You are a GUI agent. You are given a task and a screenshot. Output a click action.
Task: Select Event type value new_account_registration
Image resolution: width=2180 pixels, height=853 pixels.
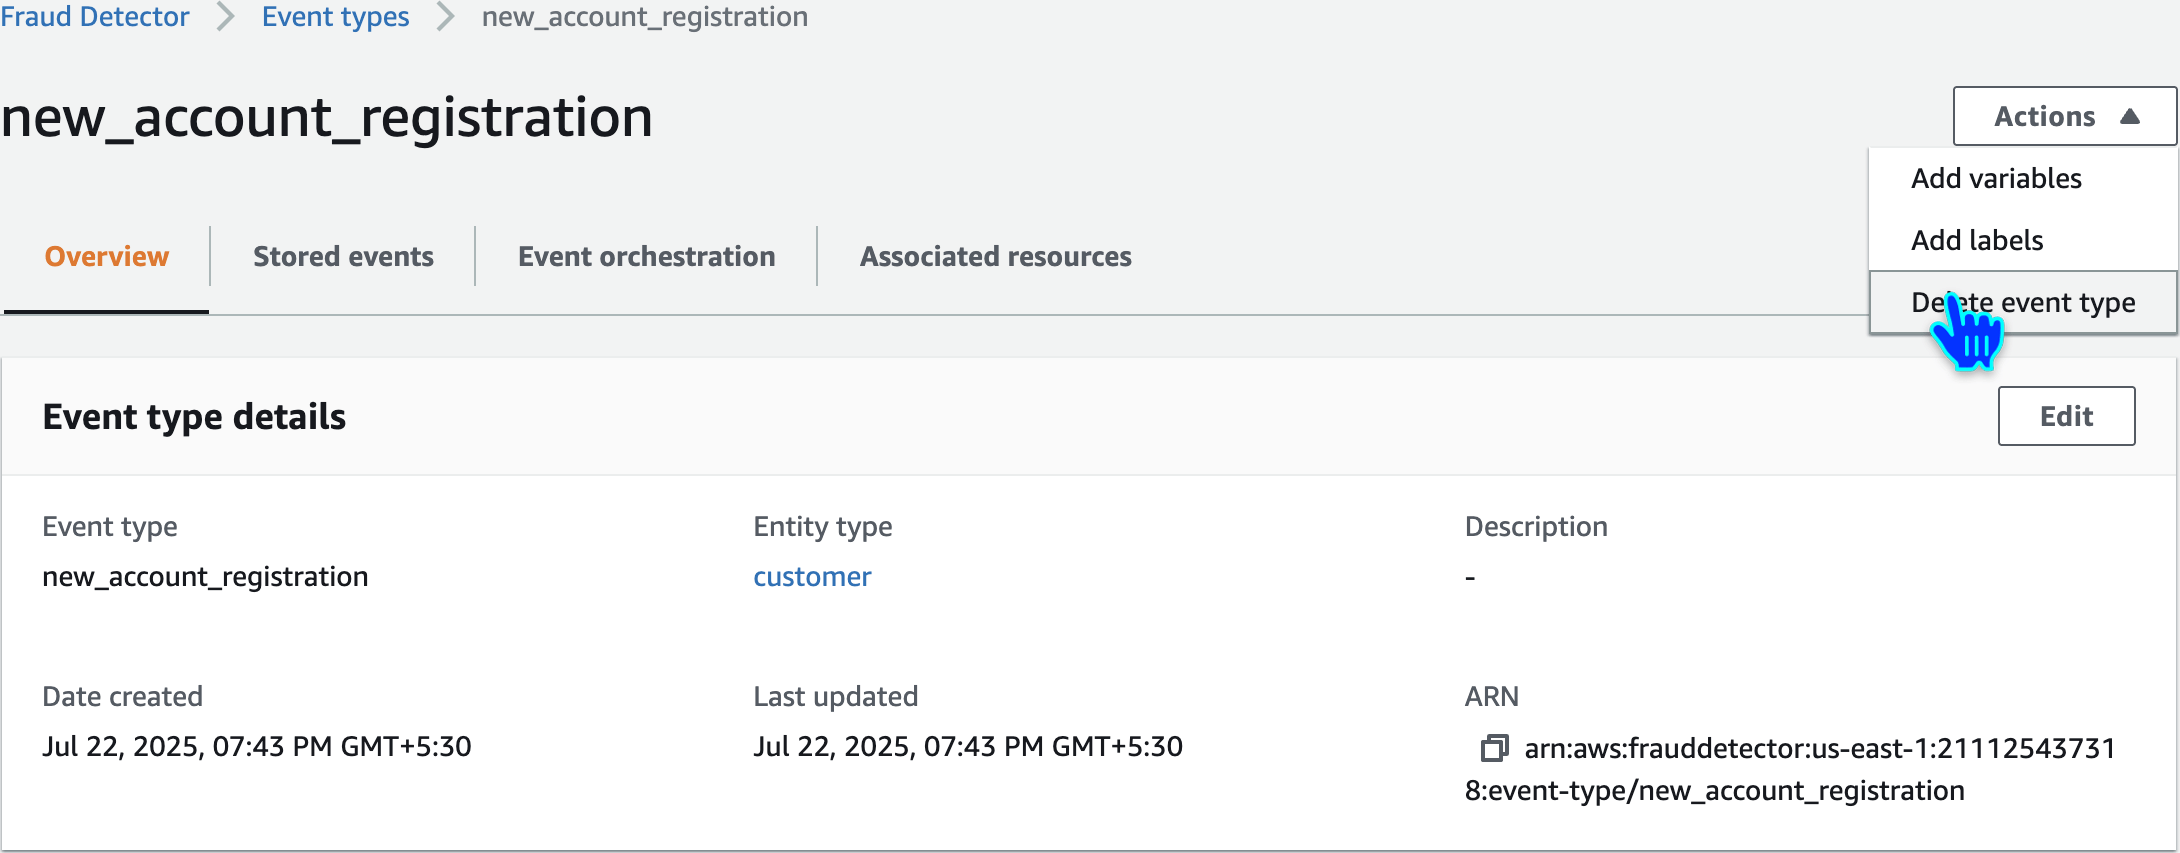205,577
